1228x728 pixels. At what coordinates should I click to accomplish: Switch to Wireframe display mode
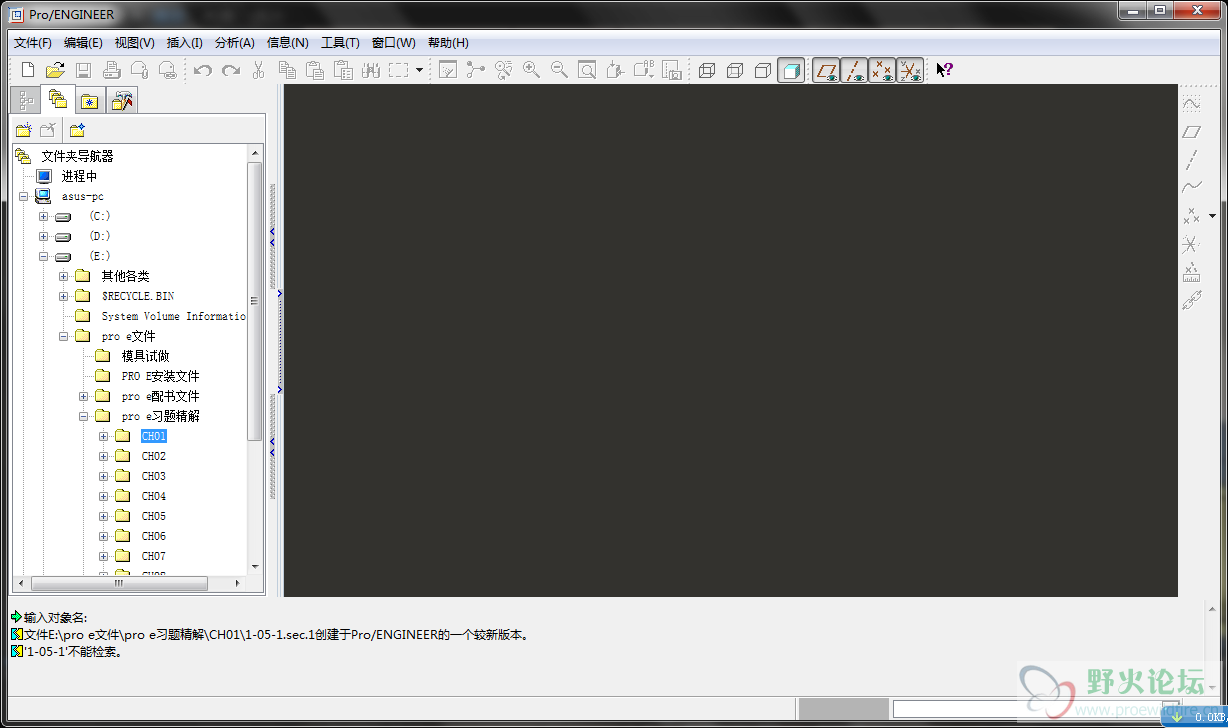pyautogui.click(x=707, y=70)
